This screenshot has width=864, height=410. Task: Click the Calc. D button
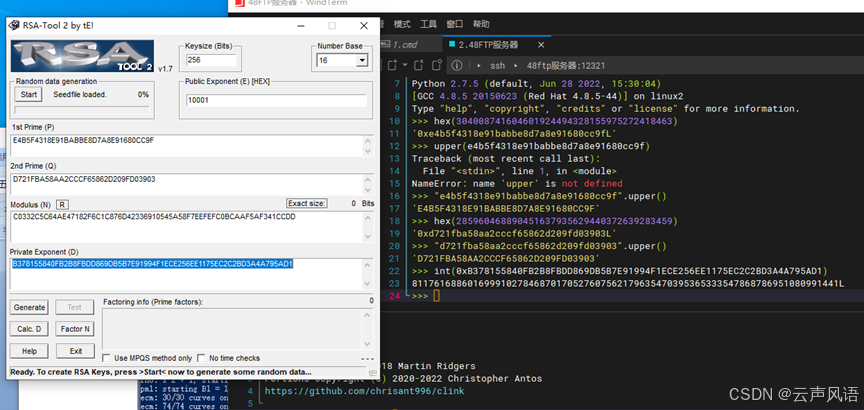pos(29,329)
